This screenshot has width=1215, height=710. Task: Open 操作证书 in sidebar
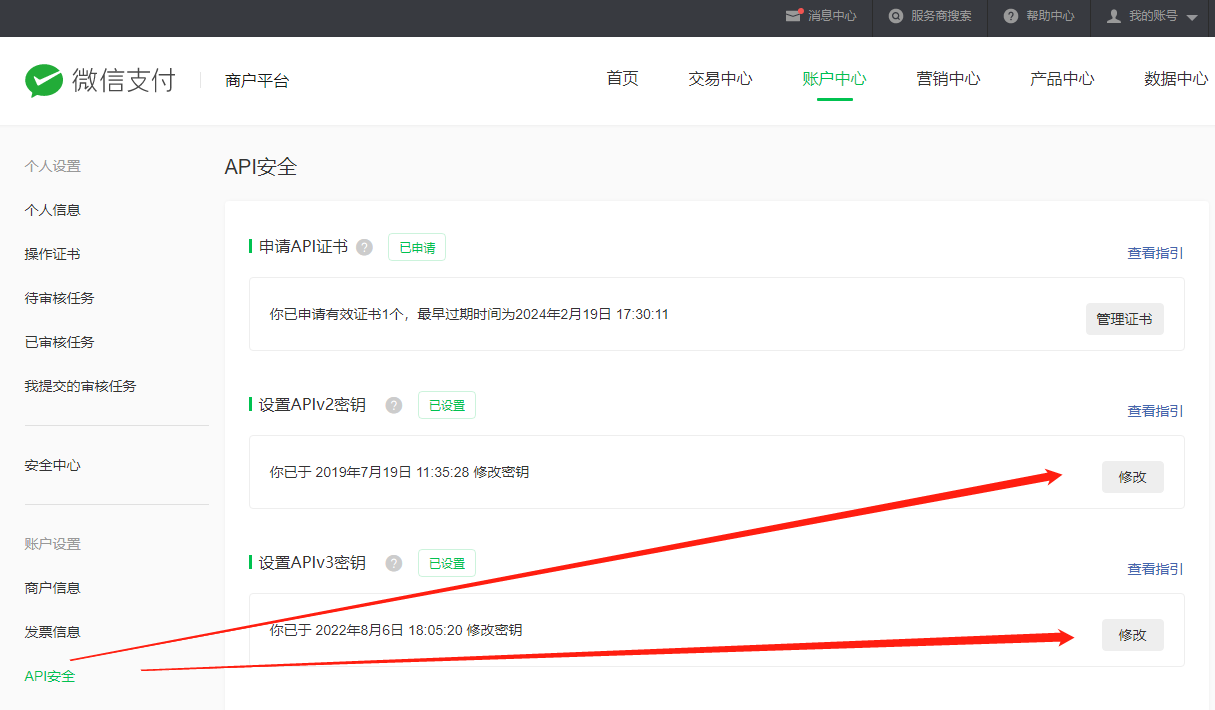pos(52,254)
